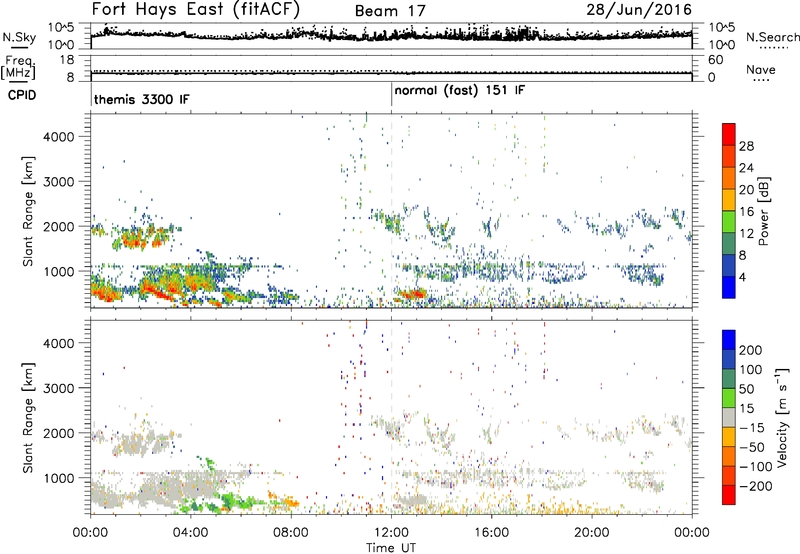Click the "Power [dB]" color bar title
800x554 pixels.
coord(763,211)
